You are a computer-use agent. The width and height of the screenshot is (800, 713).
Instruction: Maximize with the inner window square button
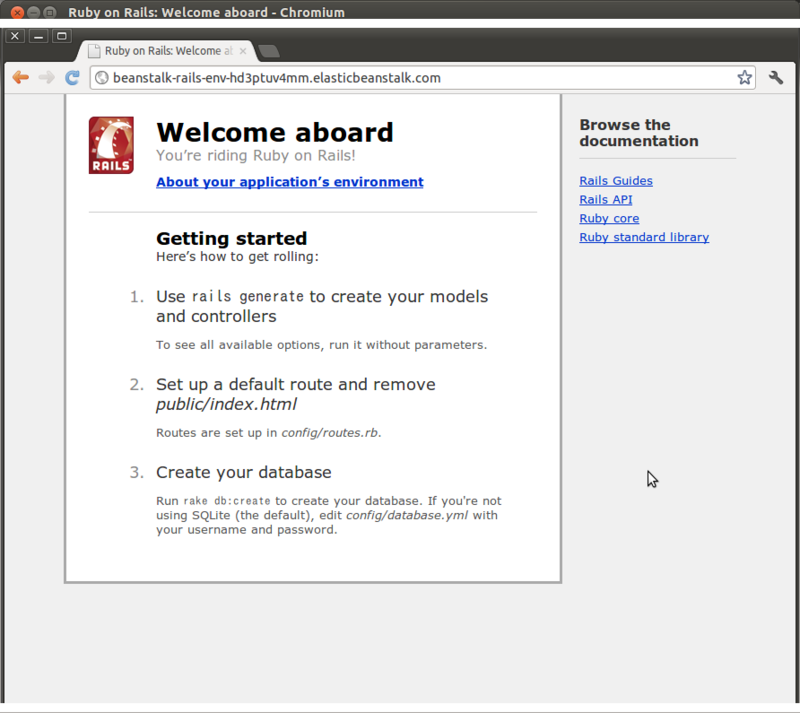pyautogui.click(x=62, y=36)
